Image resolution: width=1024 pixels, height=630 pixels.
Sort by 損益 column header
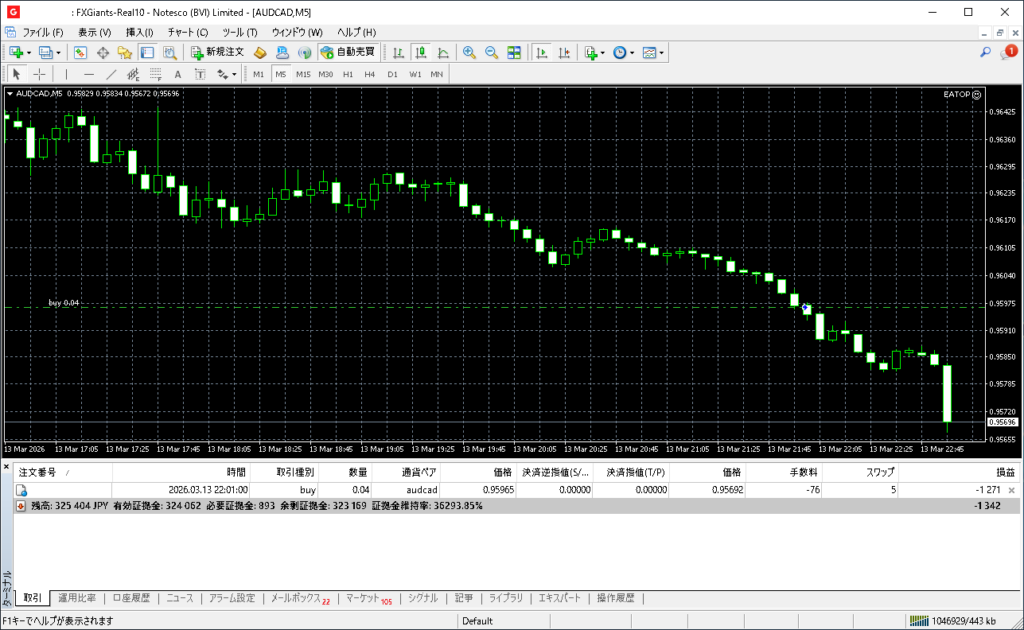tap(1004, 472)
